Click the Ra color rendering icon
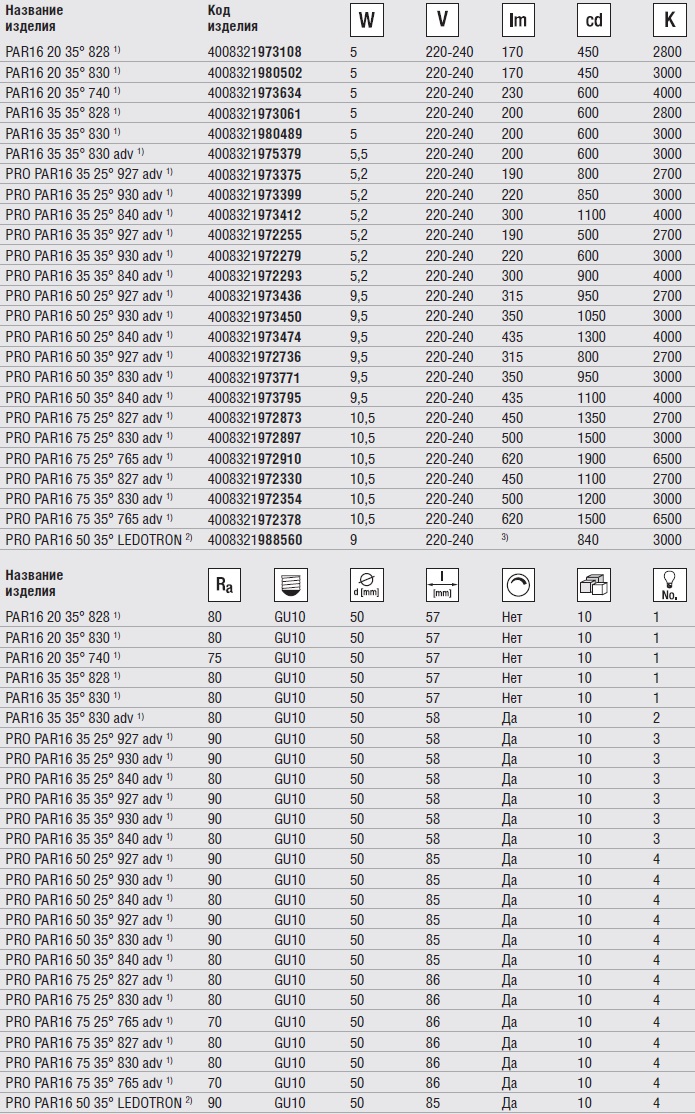 point(222,585)
